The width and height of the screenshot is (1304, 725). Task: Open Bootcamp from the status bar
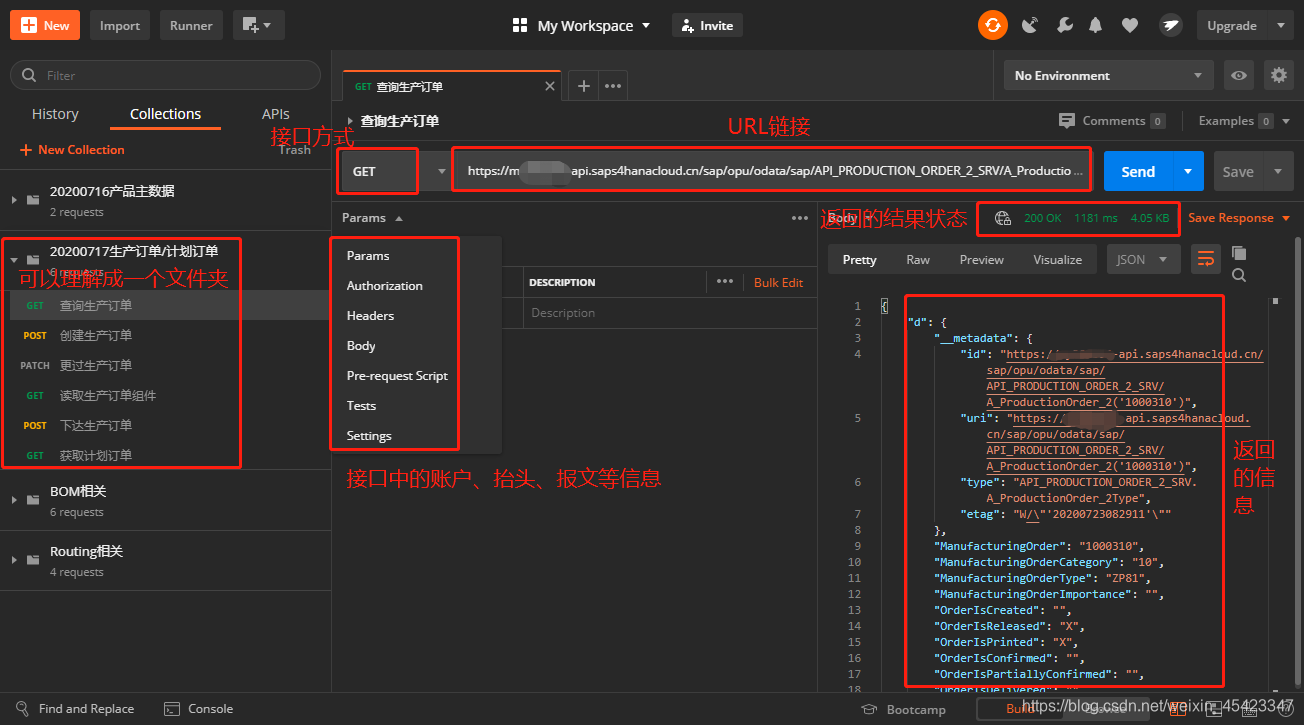tap(905, 709)
